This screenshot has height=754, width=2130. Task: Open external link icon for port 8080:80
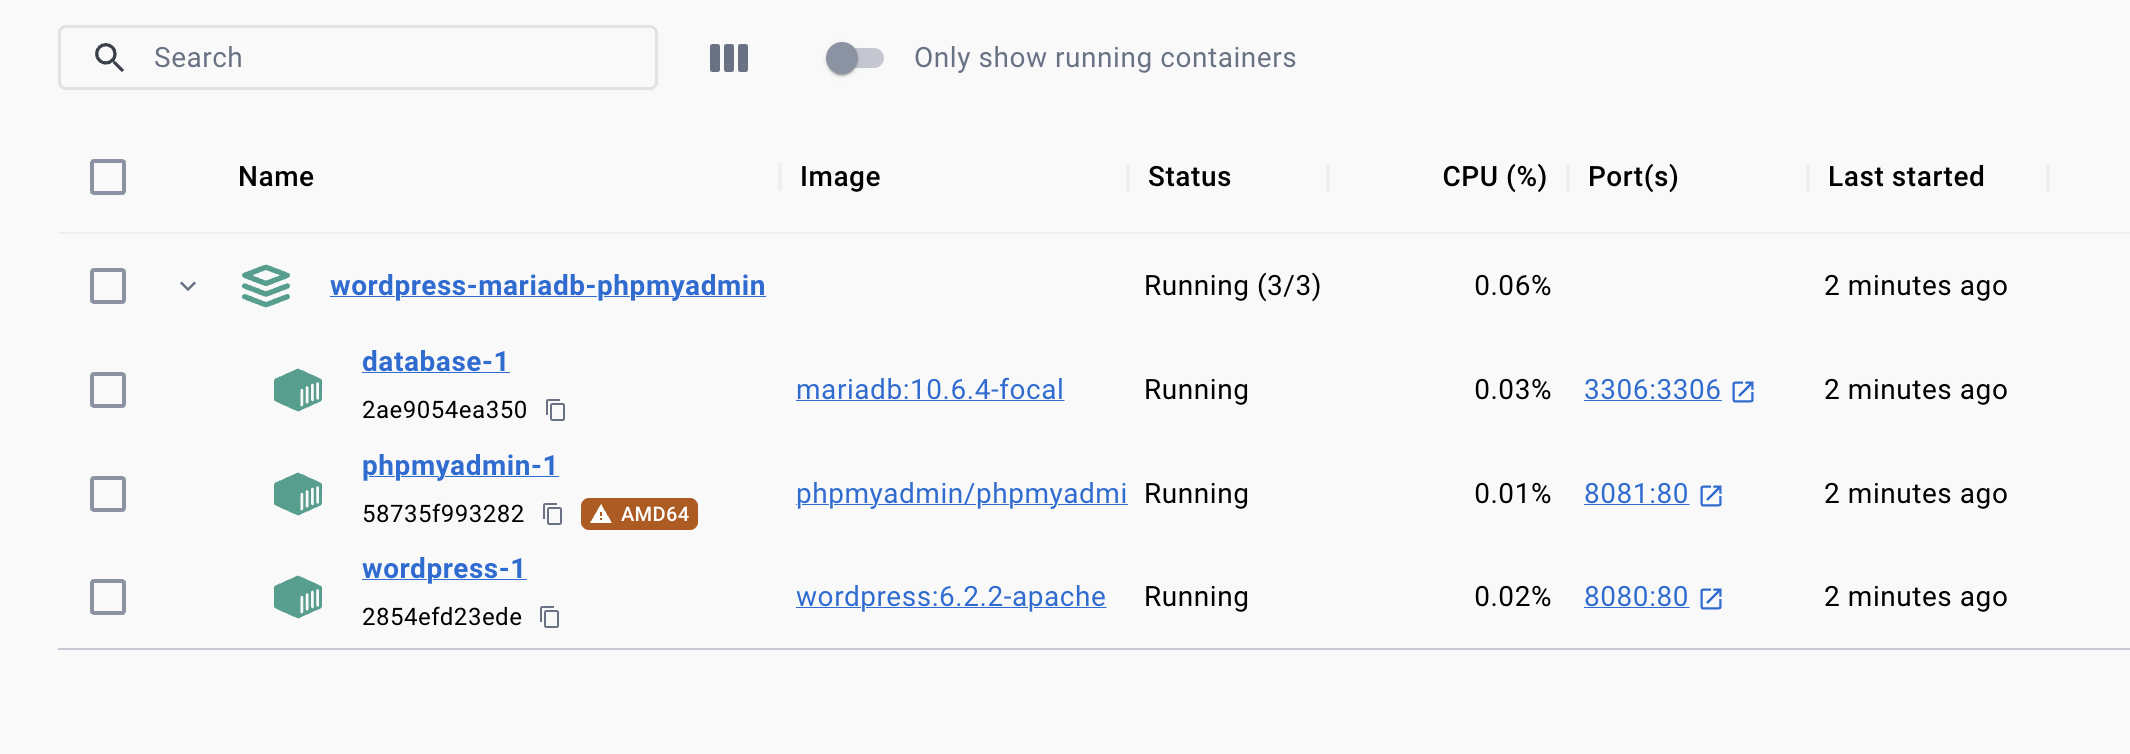(x=1711, y=598)
